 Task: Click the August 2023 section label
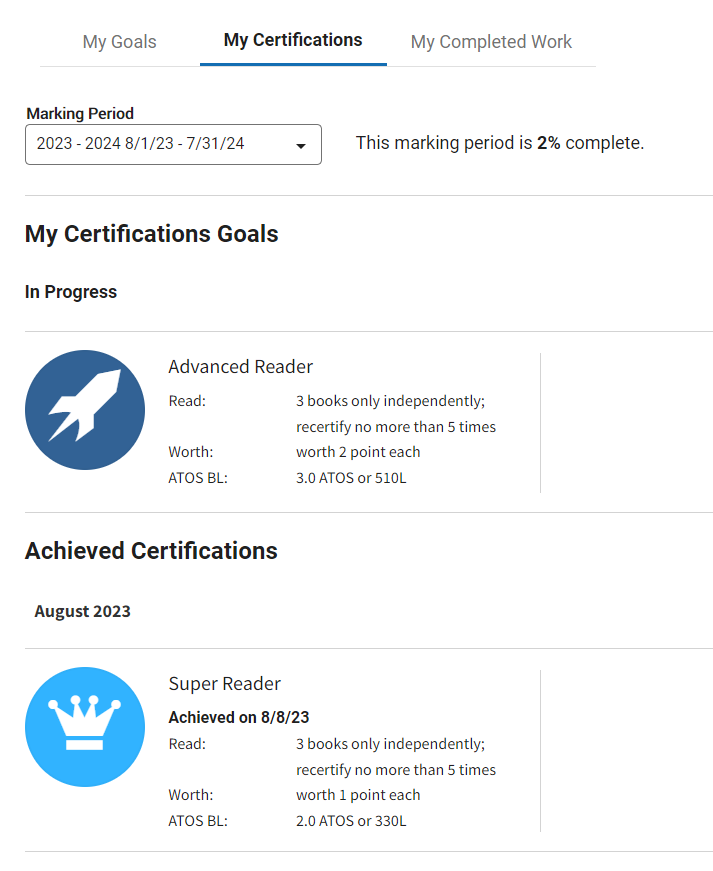click(82, 611)
